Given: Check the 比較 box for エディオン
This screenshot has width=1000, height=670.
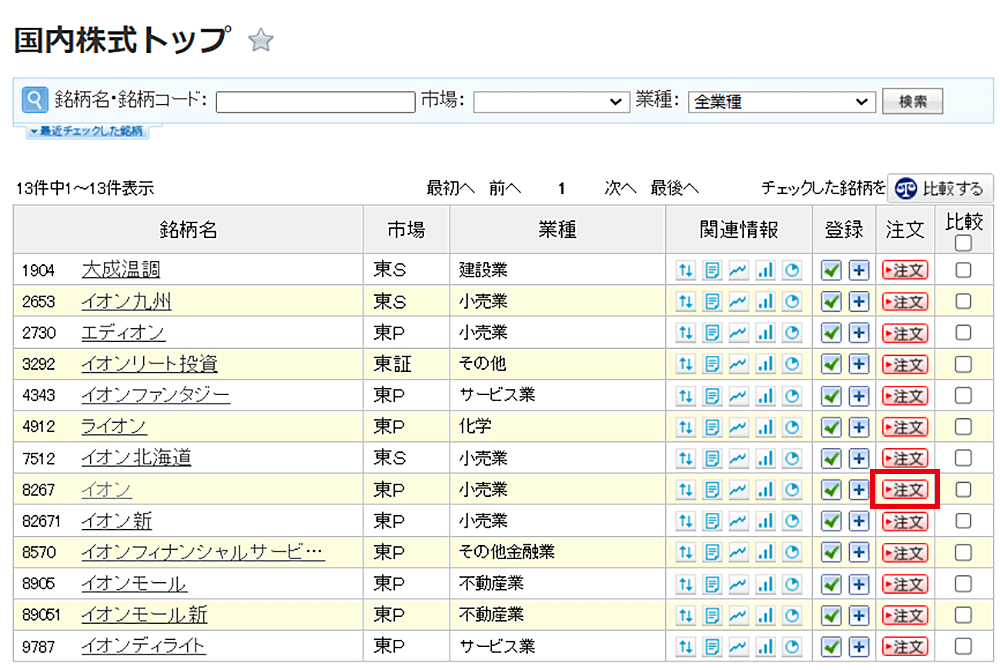Looking at the screenshot, I should click(964, 332).
